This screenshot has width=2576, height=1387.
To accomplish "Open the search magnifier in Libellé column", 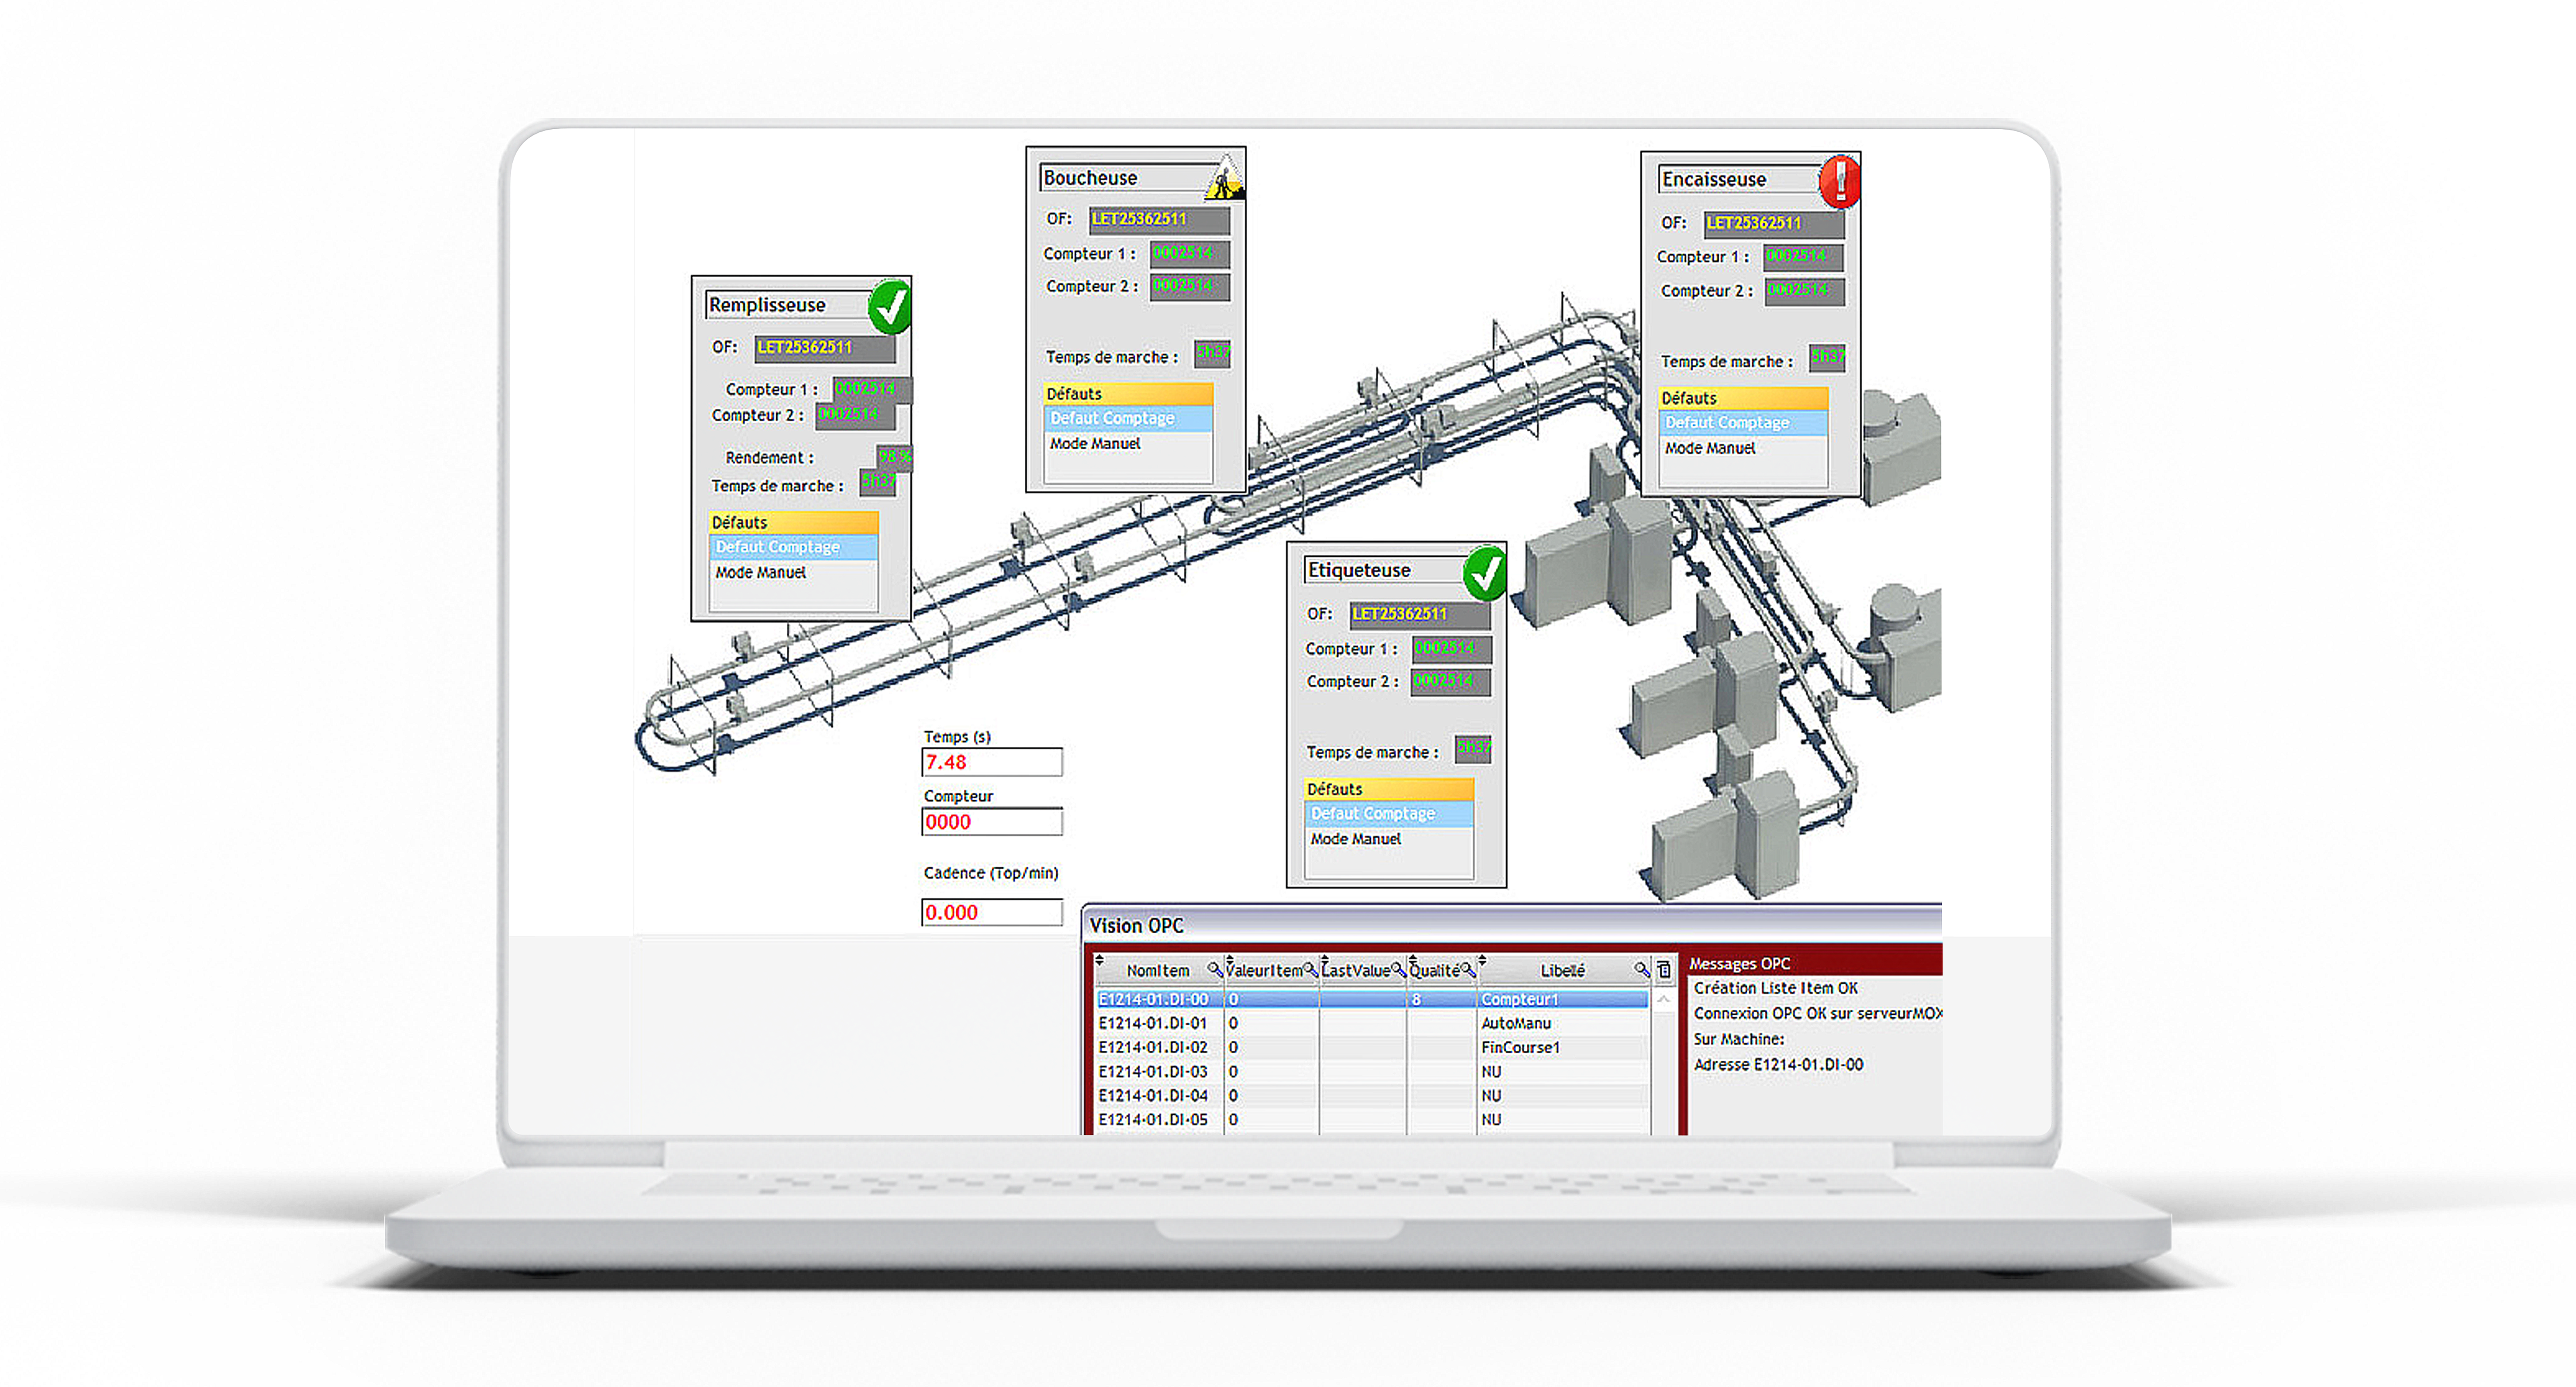I will (x=1641, y=969).
